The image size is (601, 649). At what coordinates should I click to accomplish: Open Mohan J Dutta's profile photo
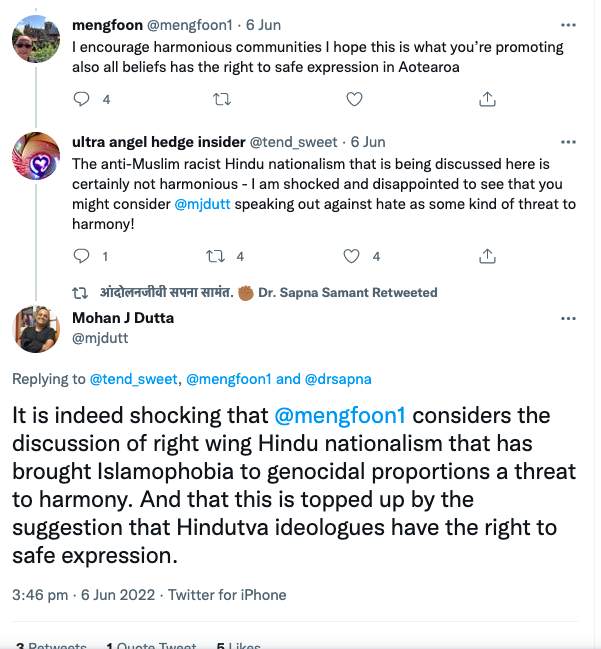(x=36, y=328)
